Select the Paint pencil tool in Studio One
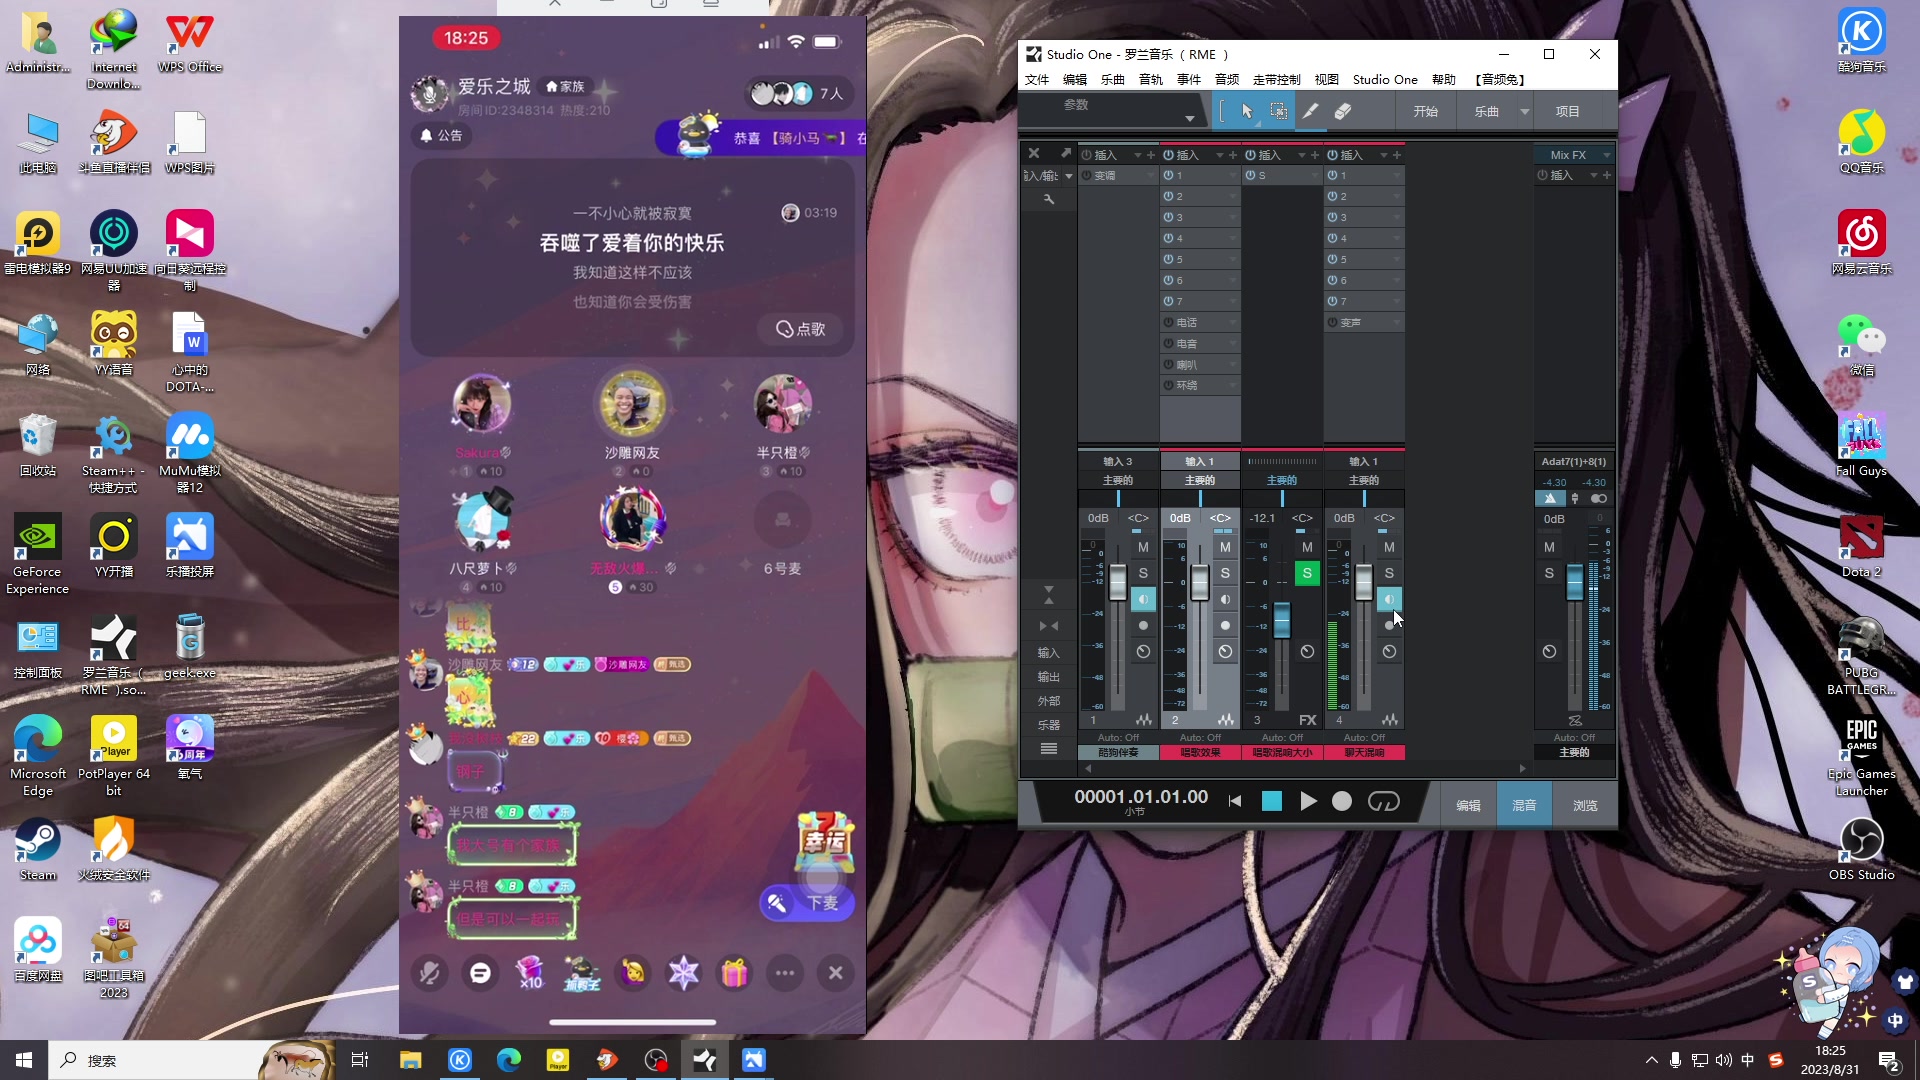The width and height of the screenshot is (1920, 1080). tap(1310, 111)
